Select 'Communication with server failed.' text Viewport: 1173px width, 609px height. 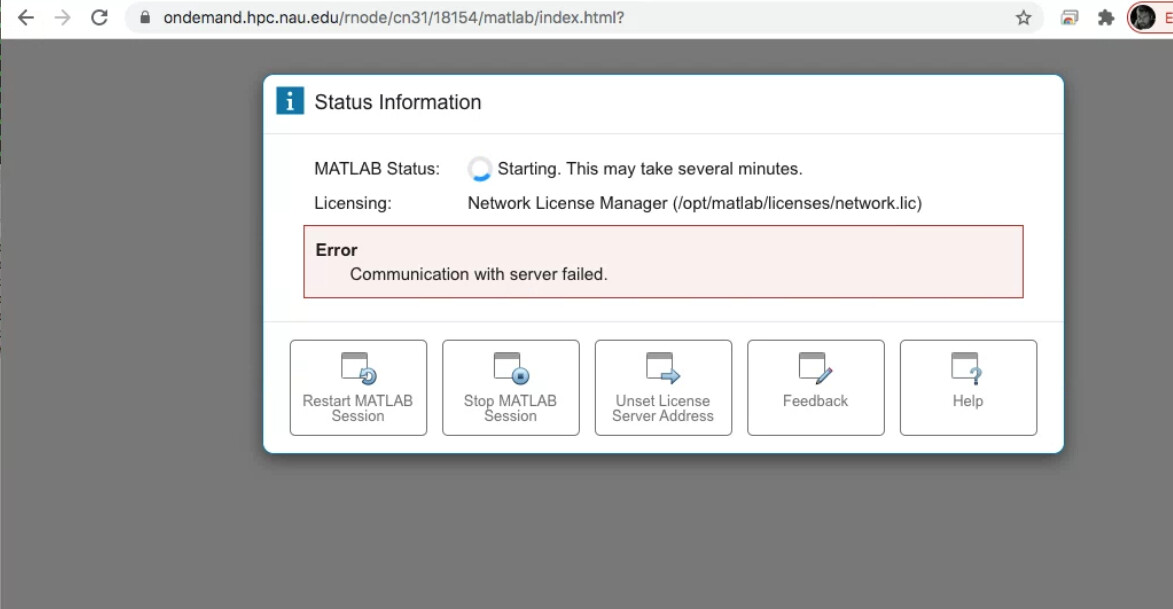479,275
